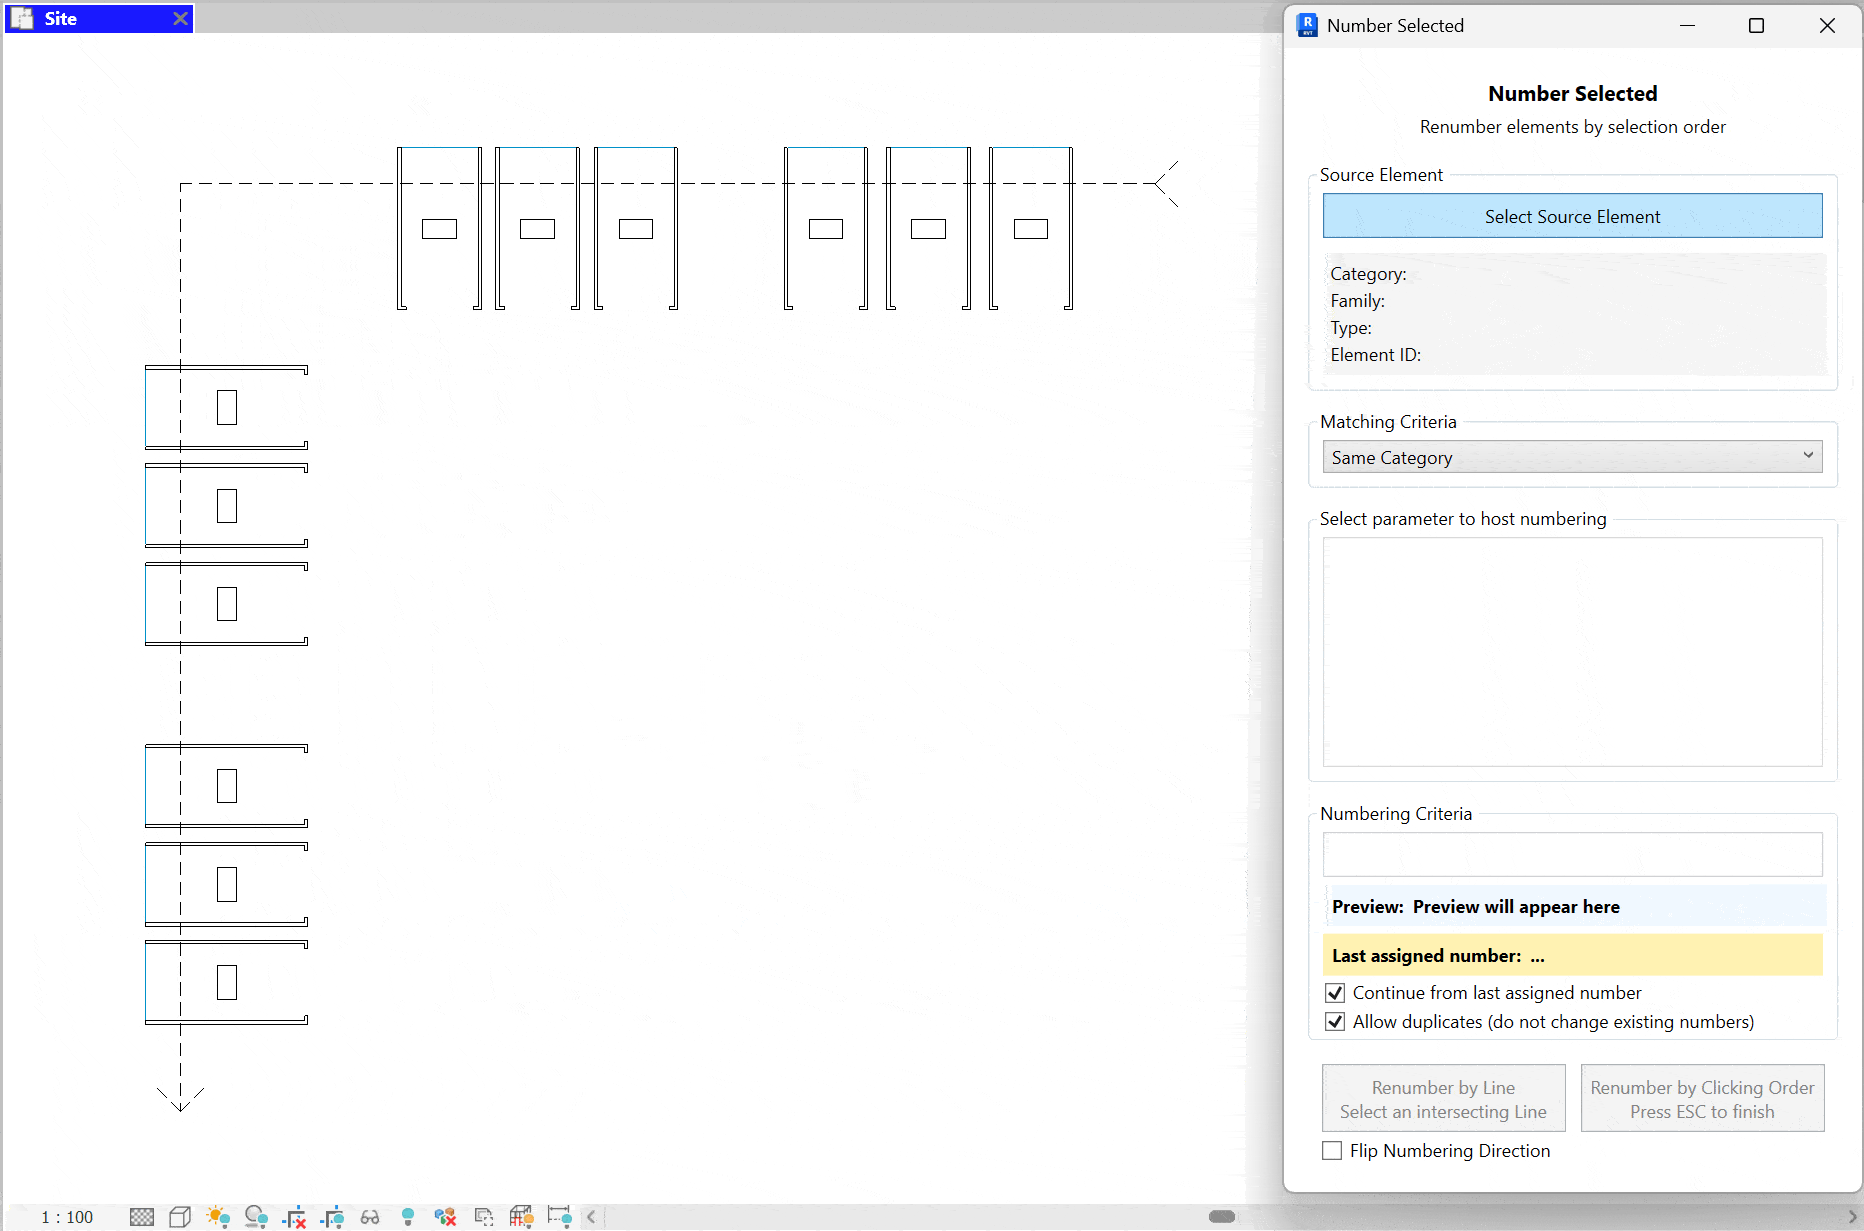Screen dimensions: 1864x1231
Task: Click Reveal Hidden Elements lightbulb
Action: click(407, 1216)
